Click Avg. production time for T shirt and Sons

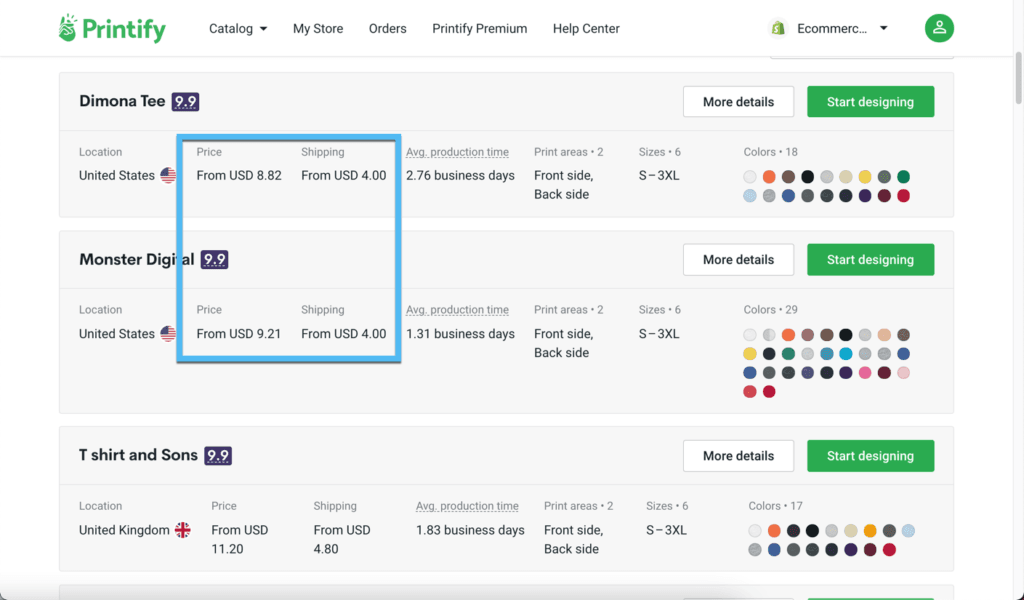click(467, 506)
